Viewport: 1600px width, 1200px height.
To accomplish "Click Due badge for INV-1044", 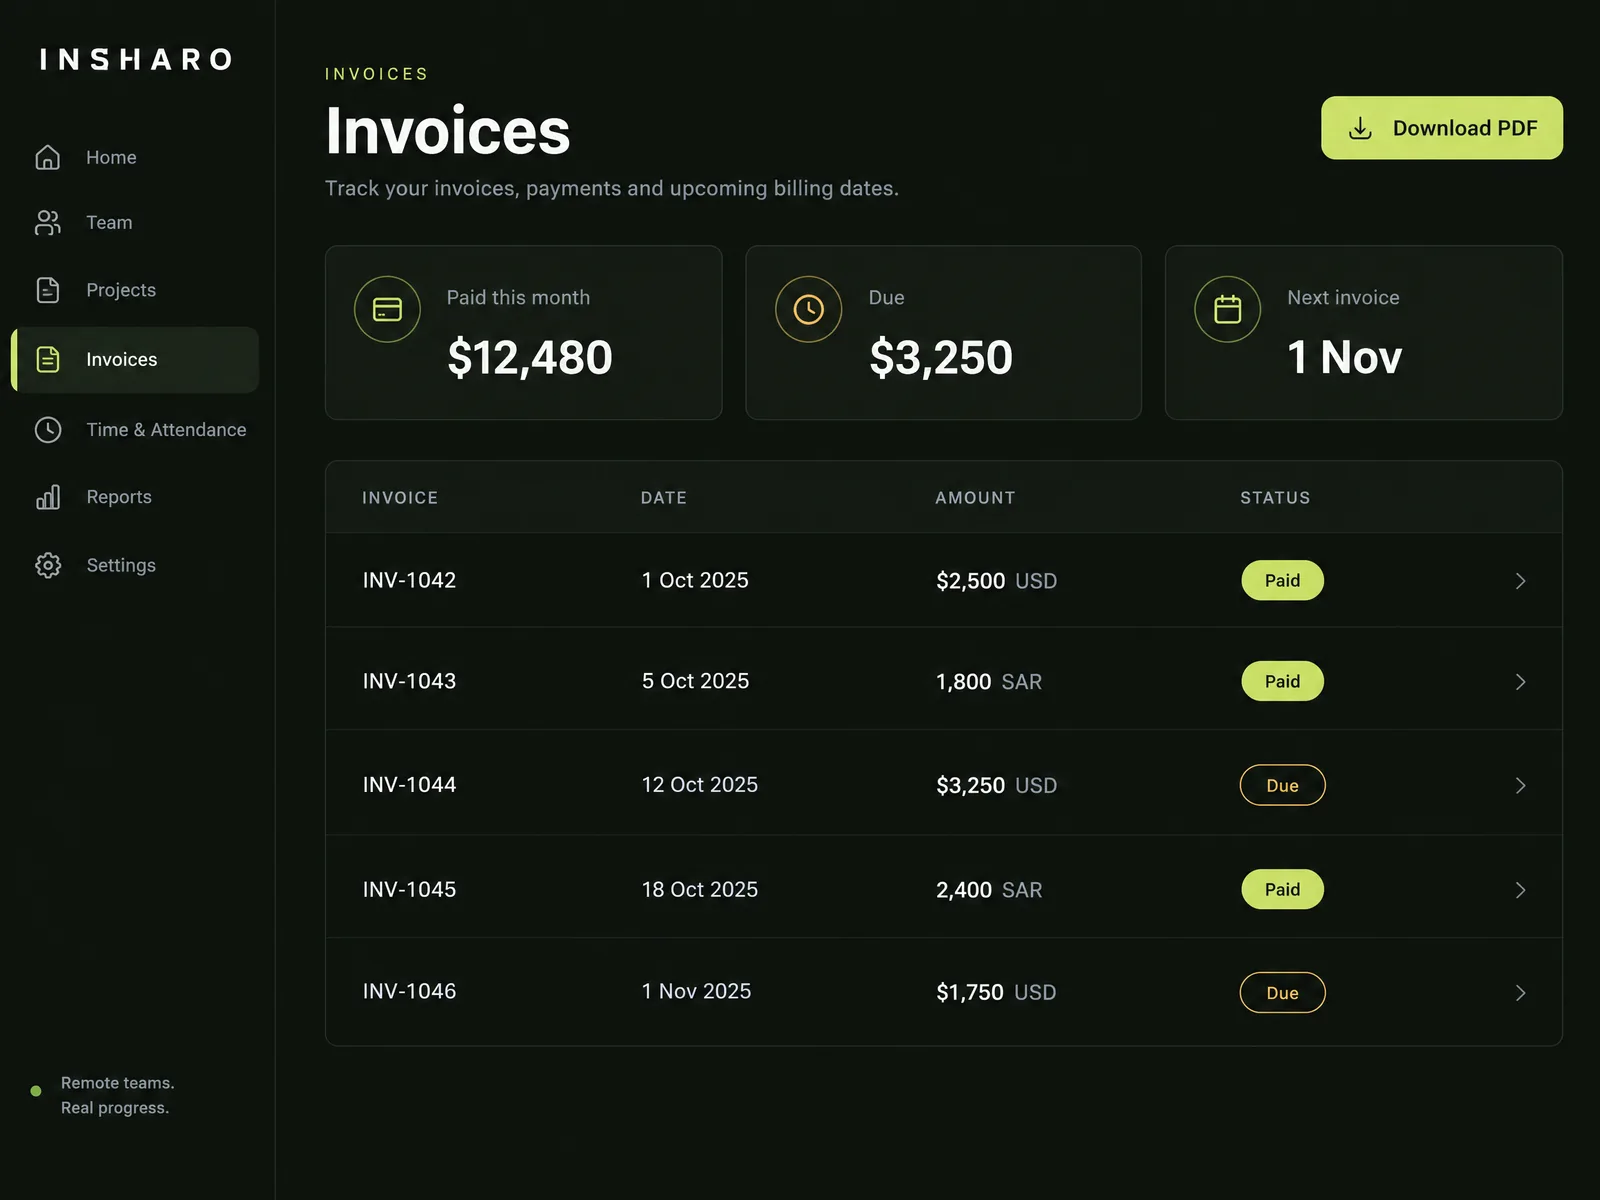I will (1282, 786).
